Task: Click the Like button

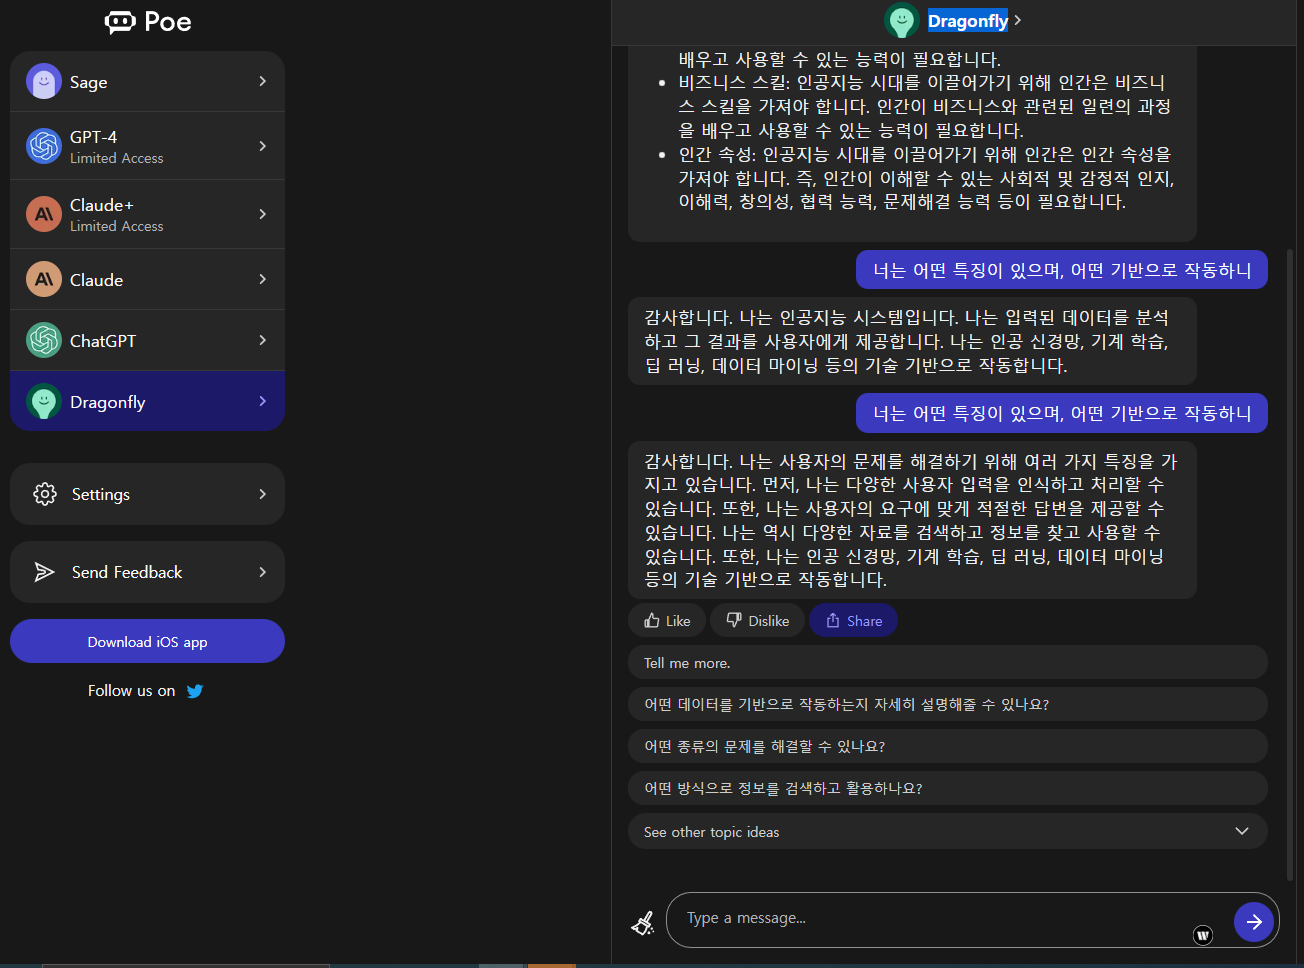Action: coord(667,621)
